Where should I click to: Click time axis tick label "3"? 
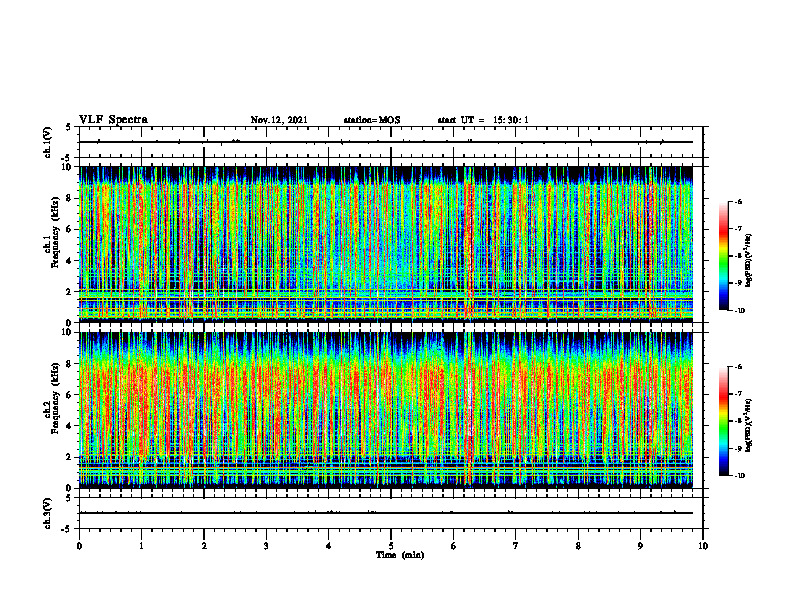266,546
